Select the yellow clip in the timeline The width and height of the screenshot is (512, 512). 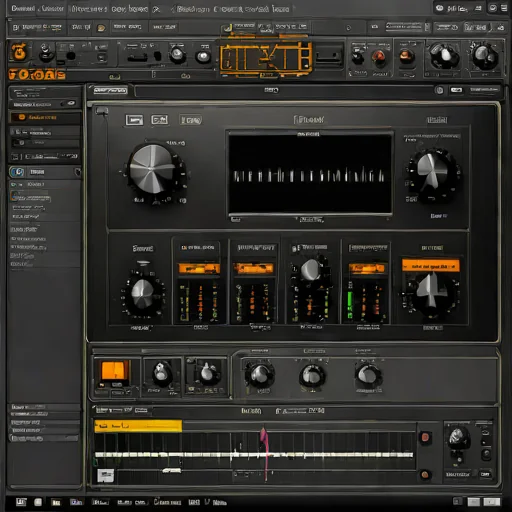point(138,426)
